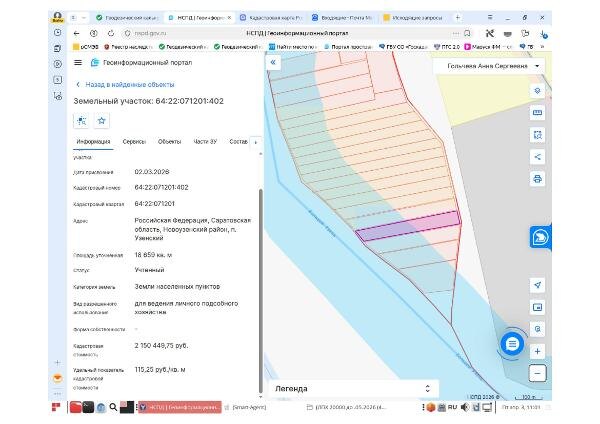
Task: Activate area selection tool on map
Action: [537, 135]
